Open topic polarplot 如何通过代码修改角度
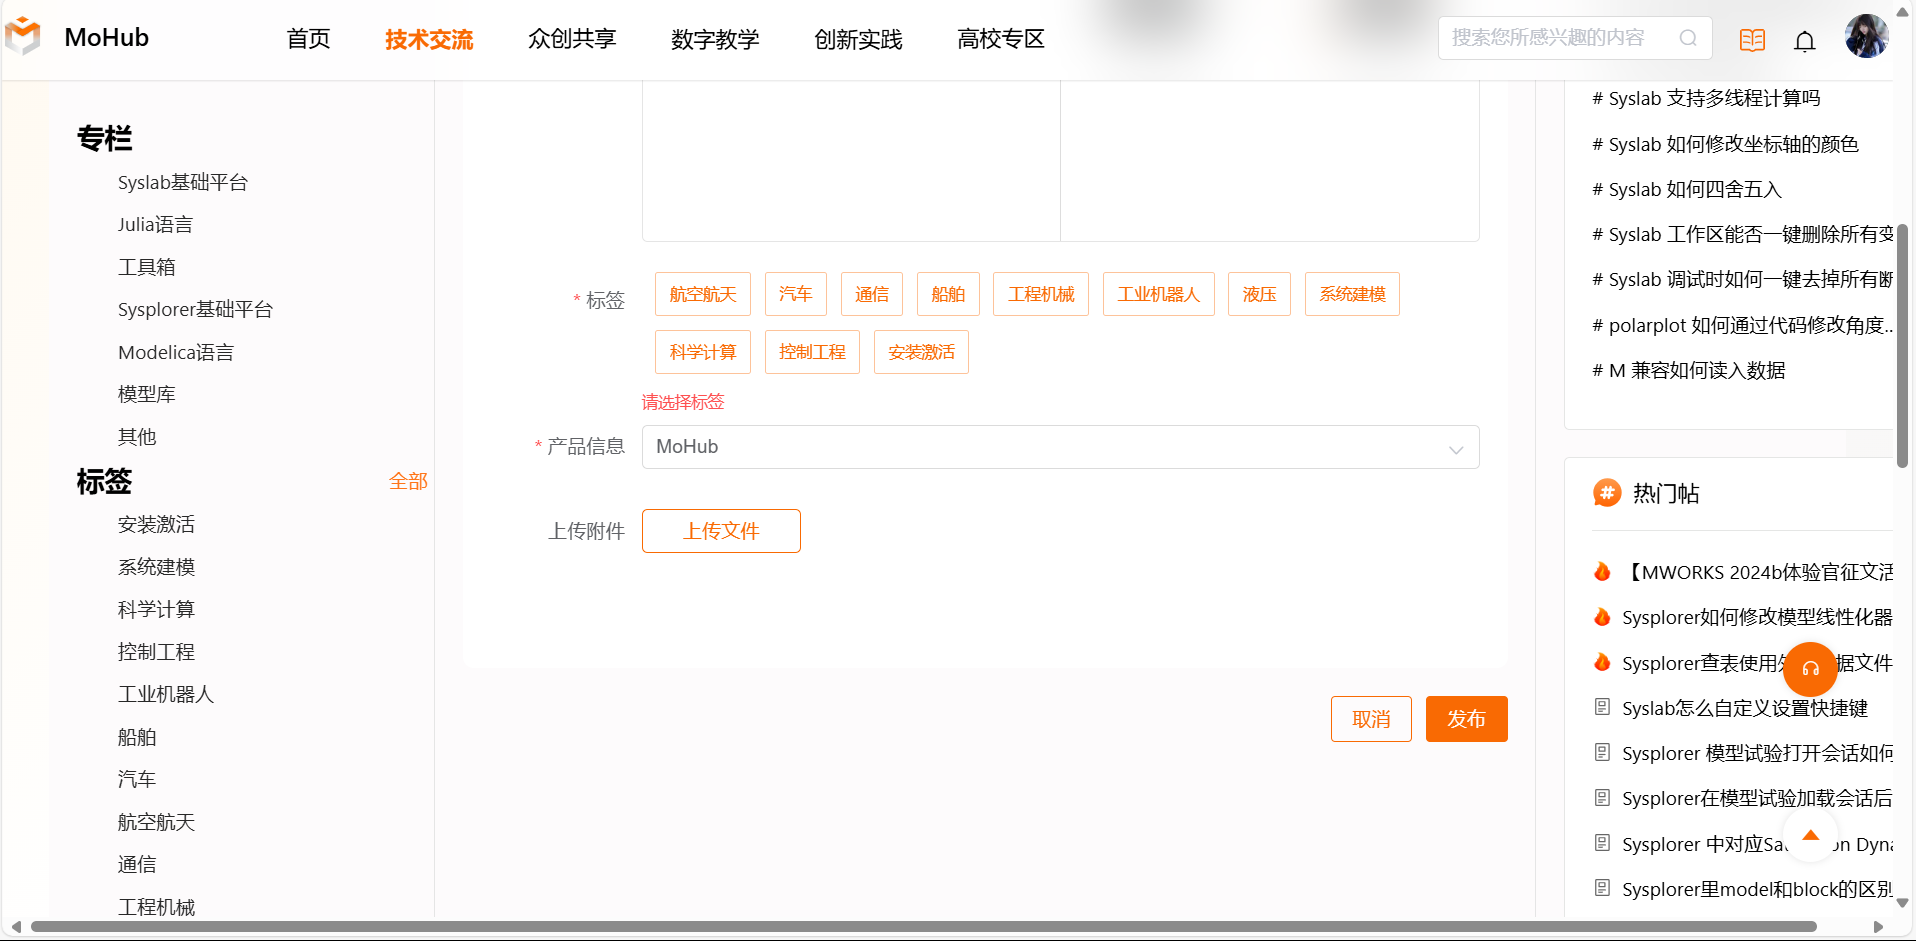 (x=1742, y=325)
